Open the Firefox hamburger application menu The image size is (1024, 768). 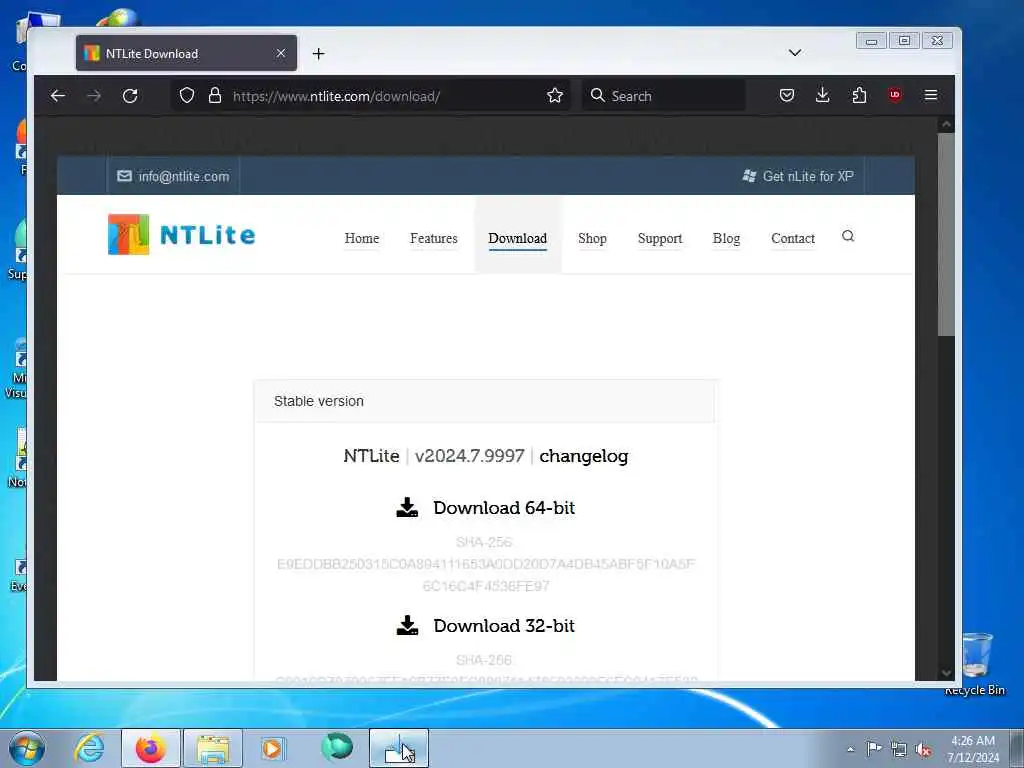click(x=931, y=95)
